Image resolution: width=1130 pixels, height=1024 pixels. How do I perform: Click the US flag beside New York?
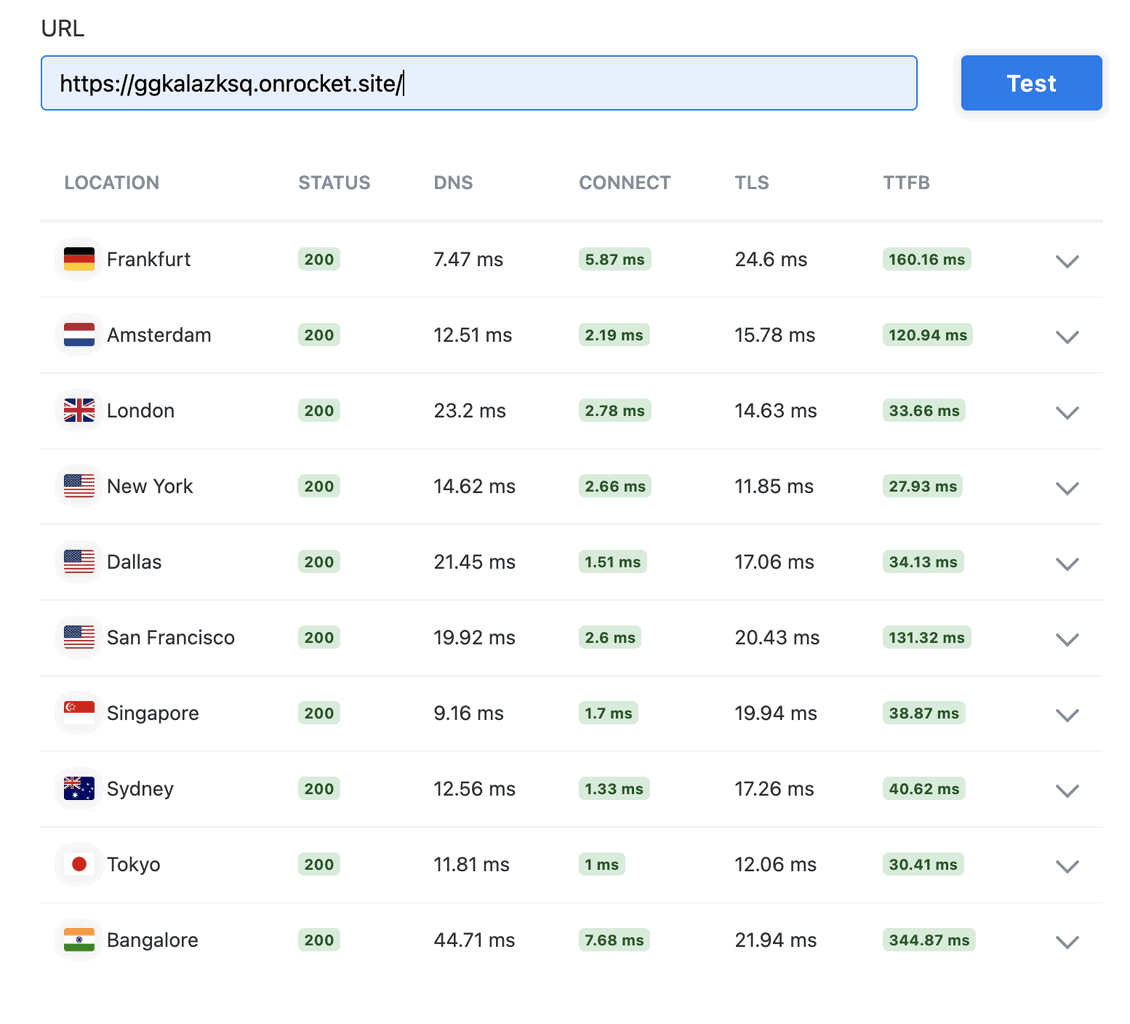click(x=79, y=487)
